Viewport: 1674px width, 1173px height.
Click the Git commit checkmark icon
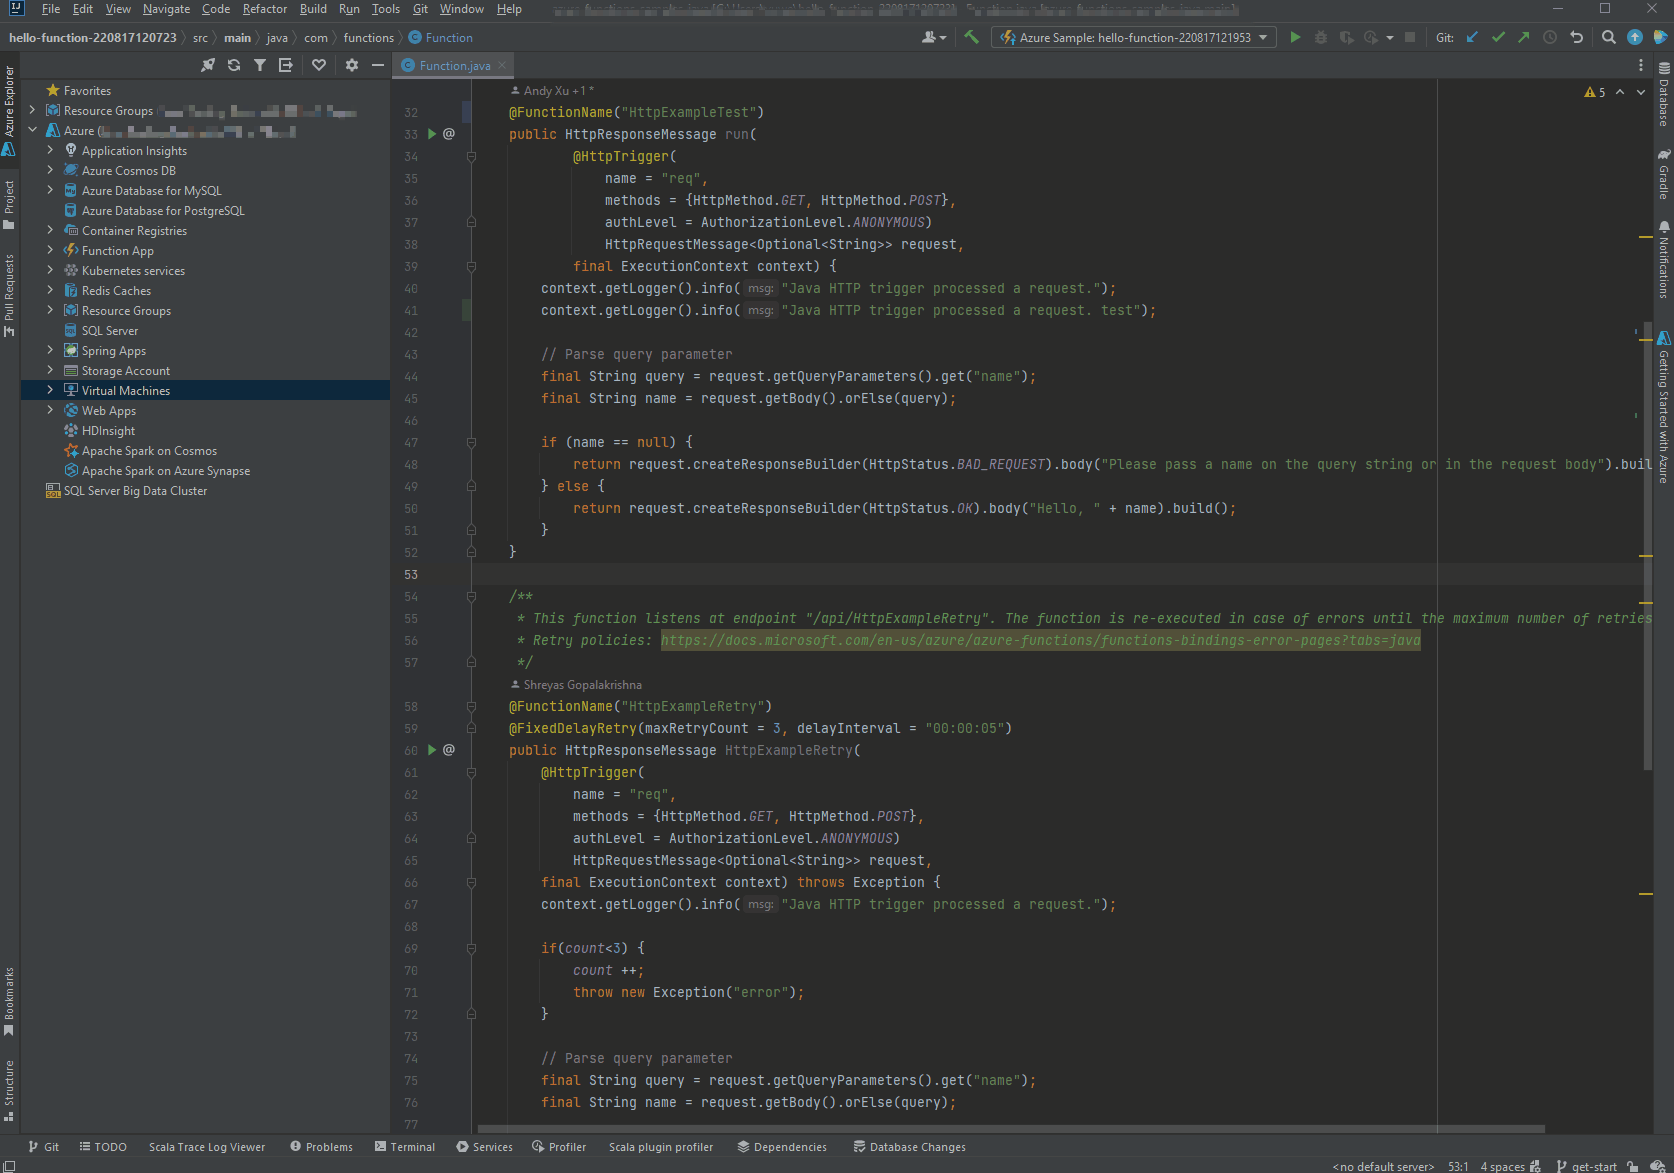click(x=1498, y=37)
